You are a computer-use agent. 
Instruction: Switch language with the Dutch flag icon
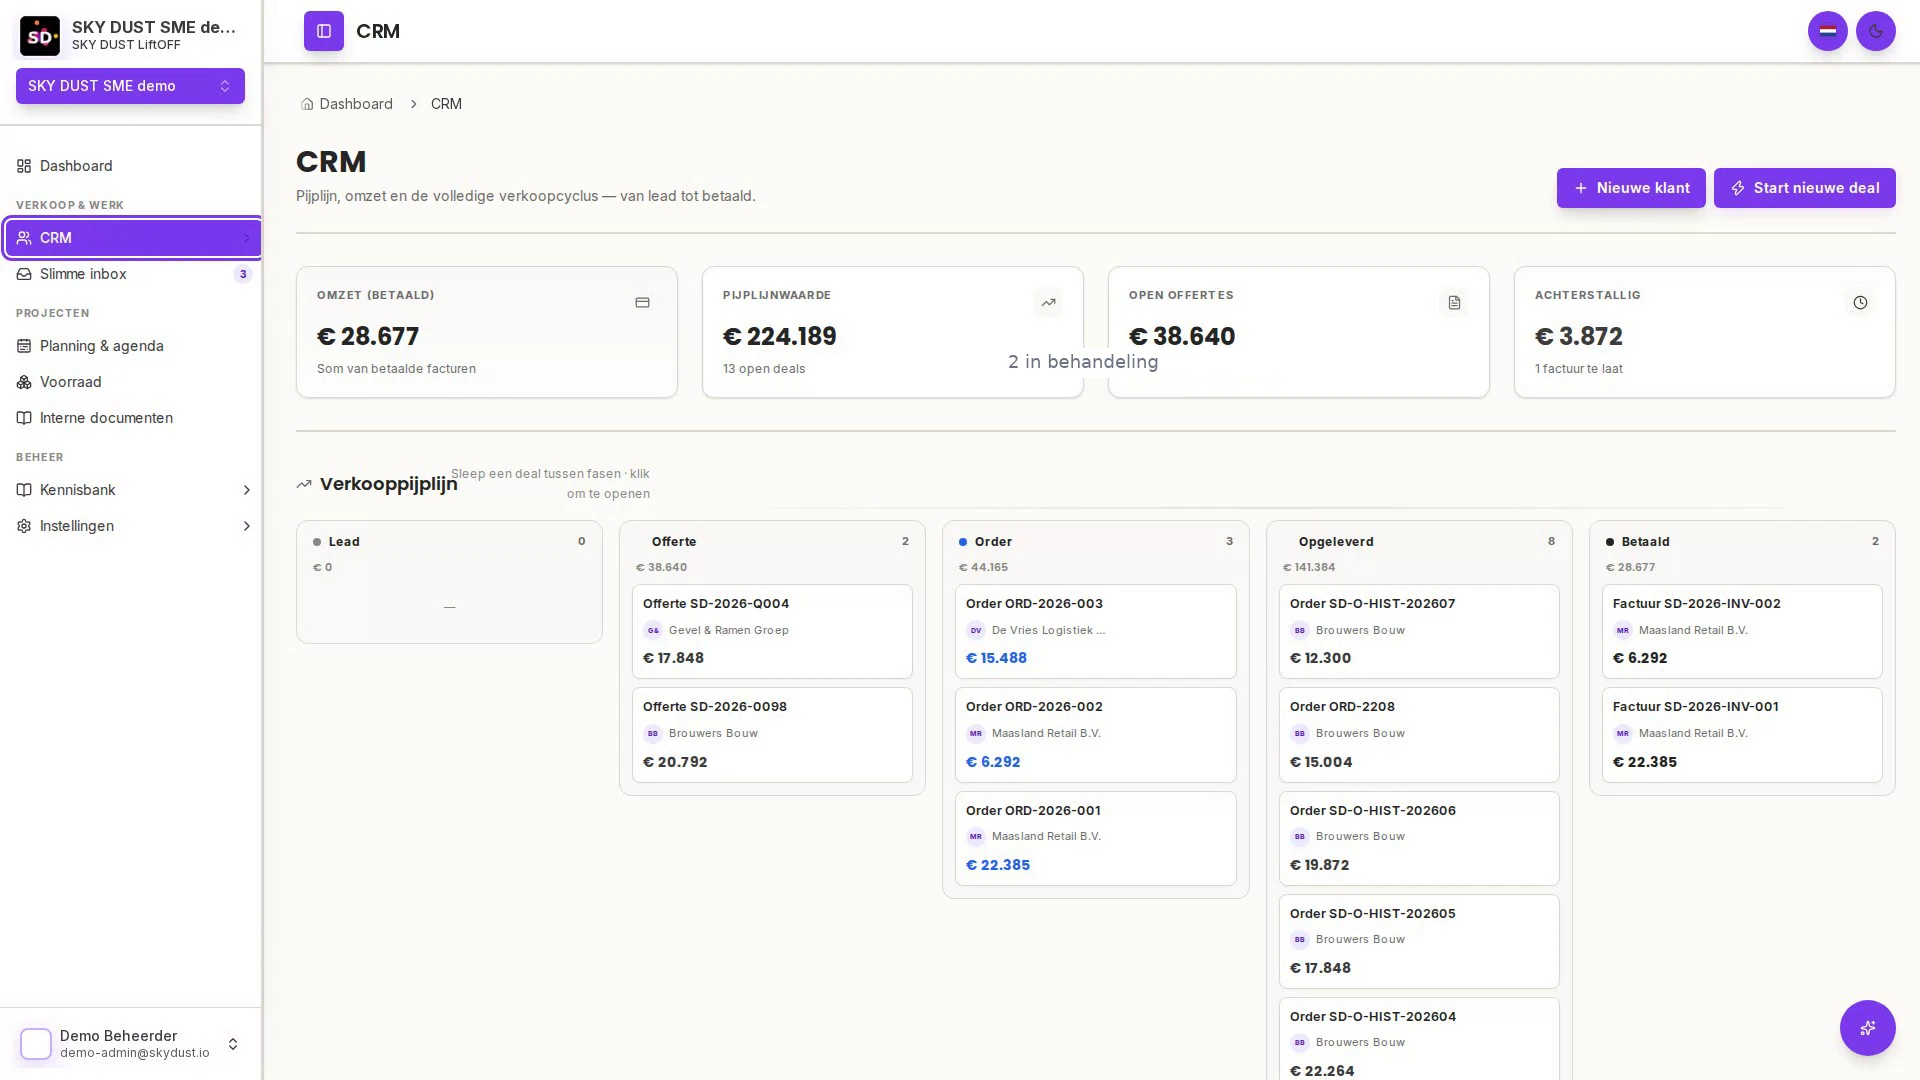pyautogui.click(x=1828, y=31)
